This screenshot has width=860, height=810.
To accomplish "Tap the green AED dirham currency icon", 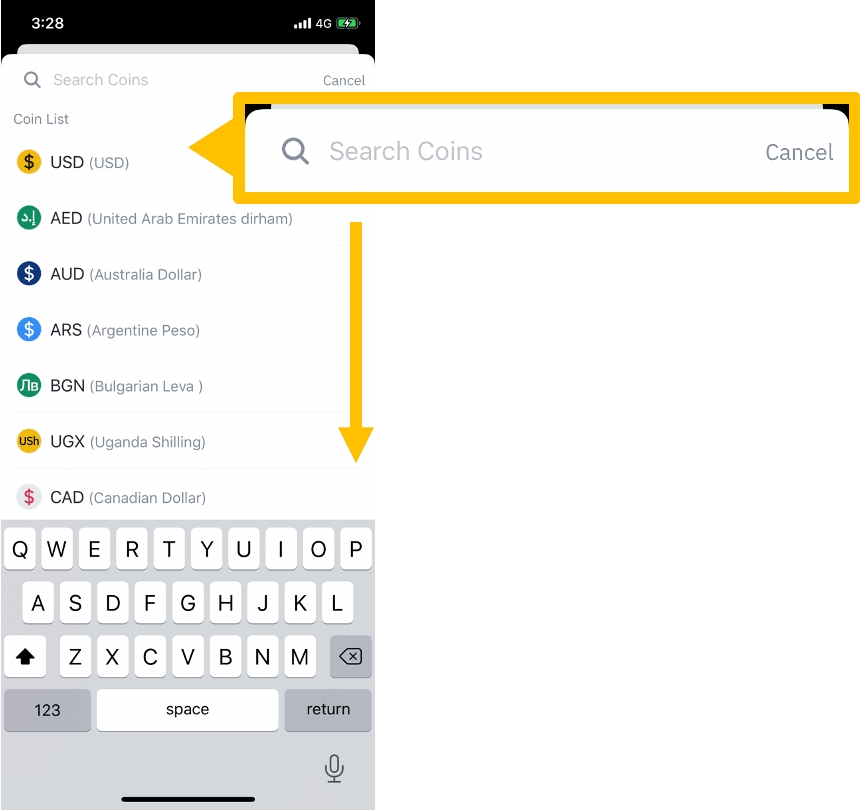I will click(x=29, y=218).
